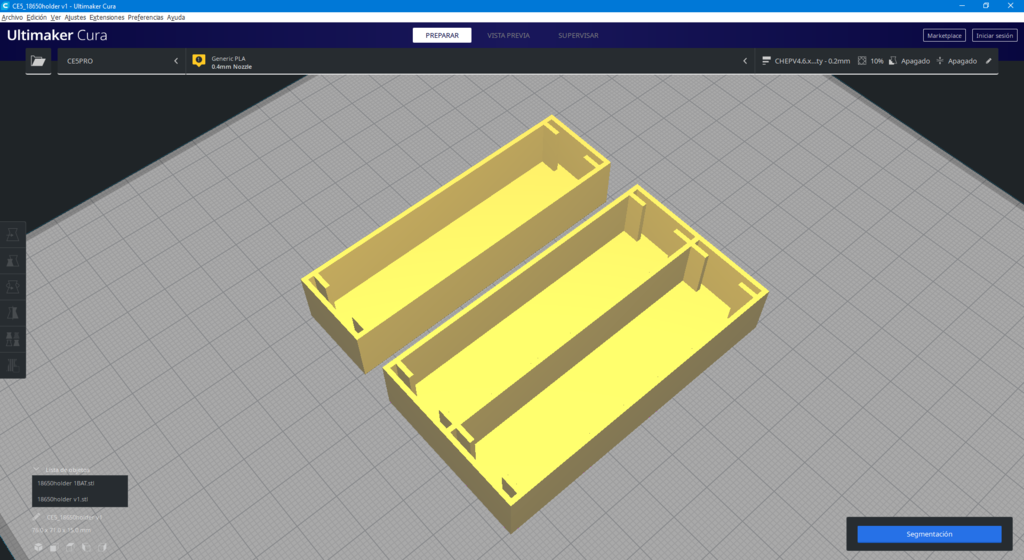The image size is (1024, 560).
Task: Select the Rotate tool in the left toolbar
Action: point(12,287)
